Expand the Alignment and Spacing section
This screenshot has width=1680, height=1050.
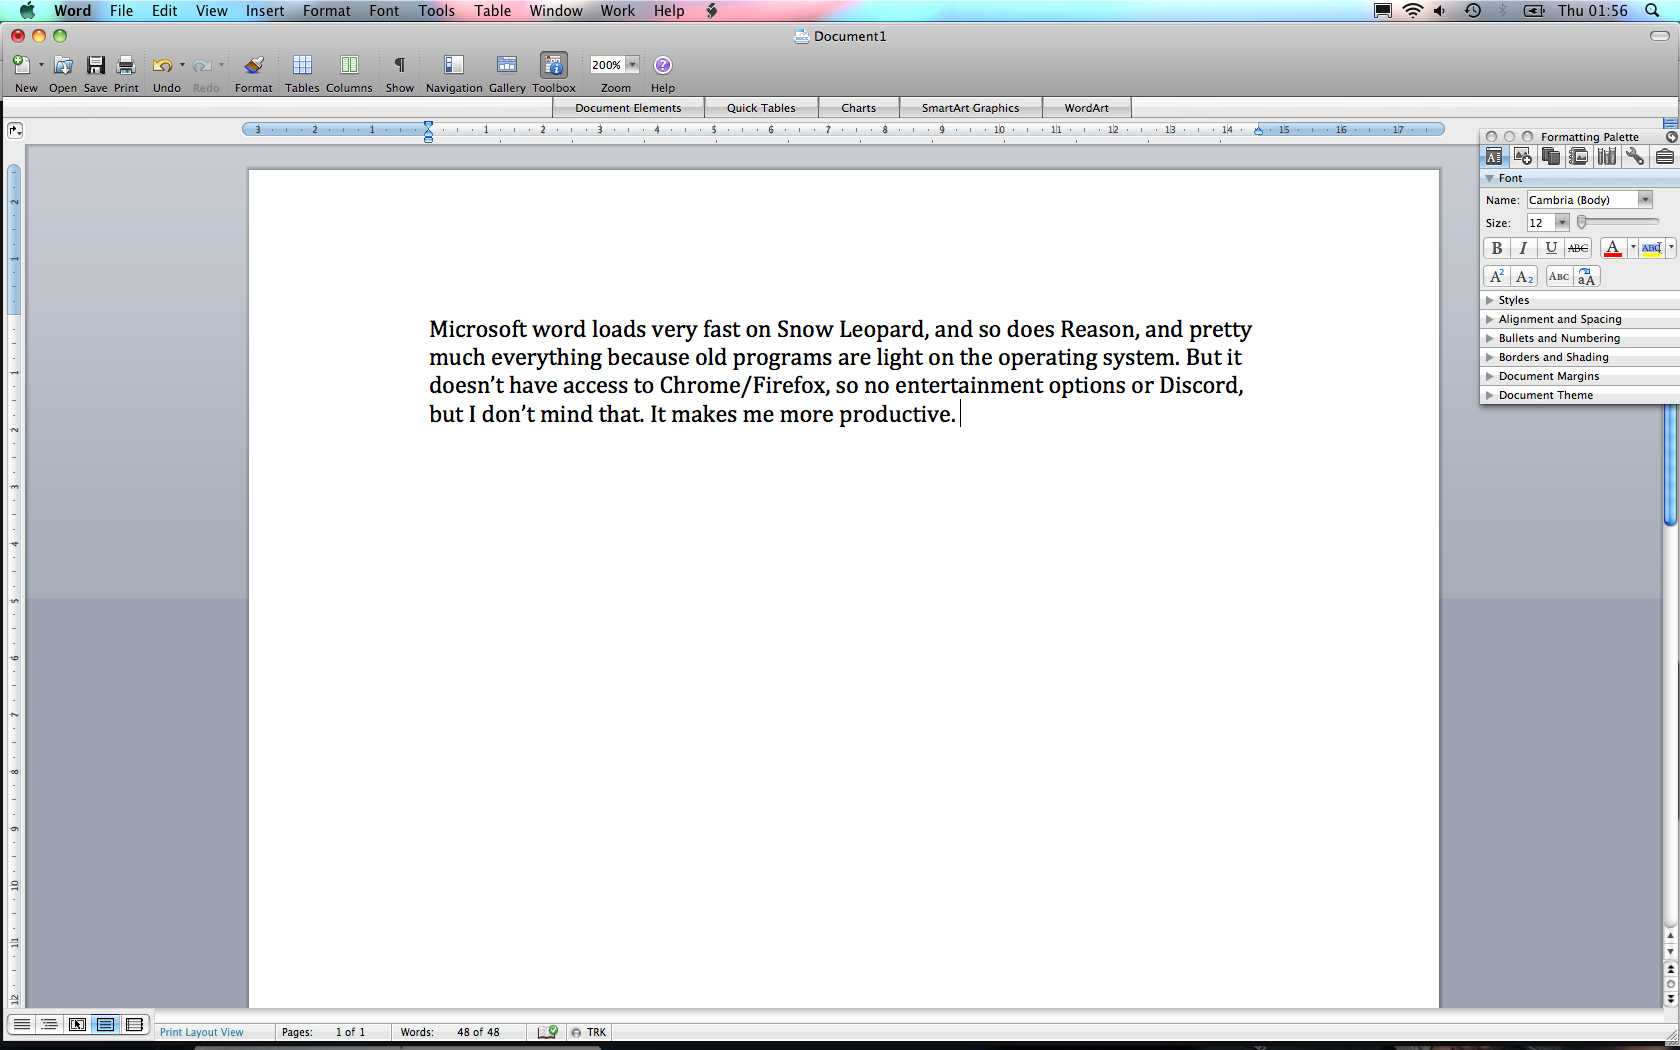(x=1490, y=319)
